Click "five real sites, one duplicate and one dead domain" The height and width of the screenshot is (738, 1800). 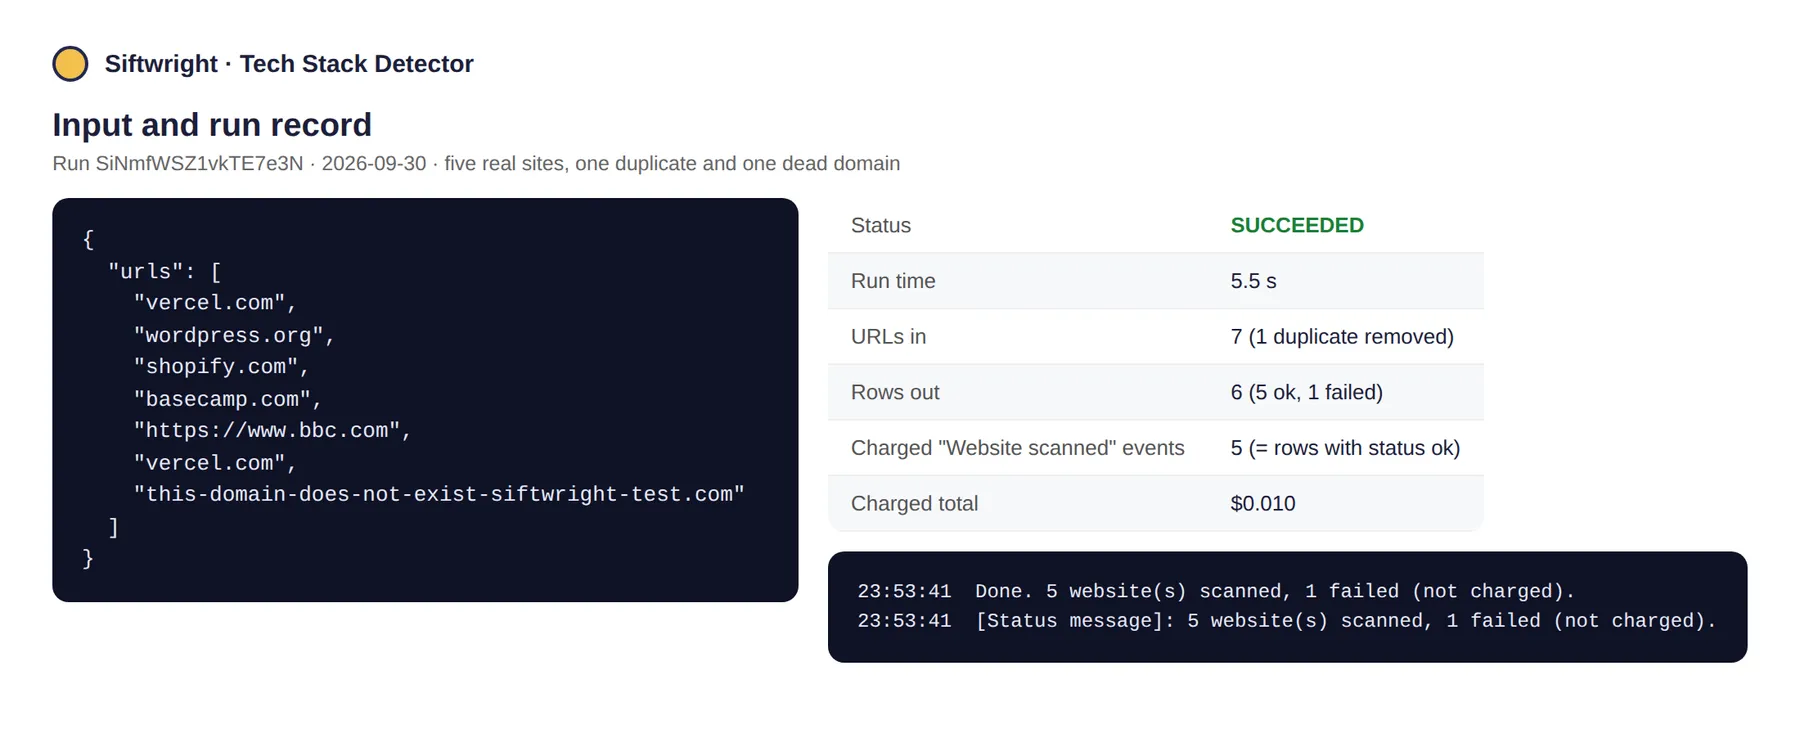(672, 163)
